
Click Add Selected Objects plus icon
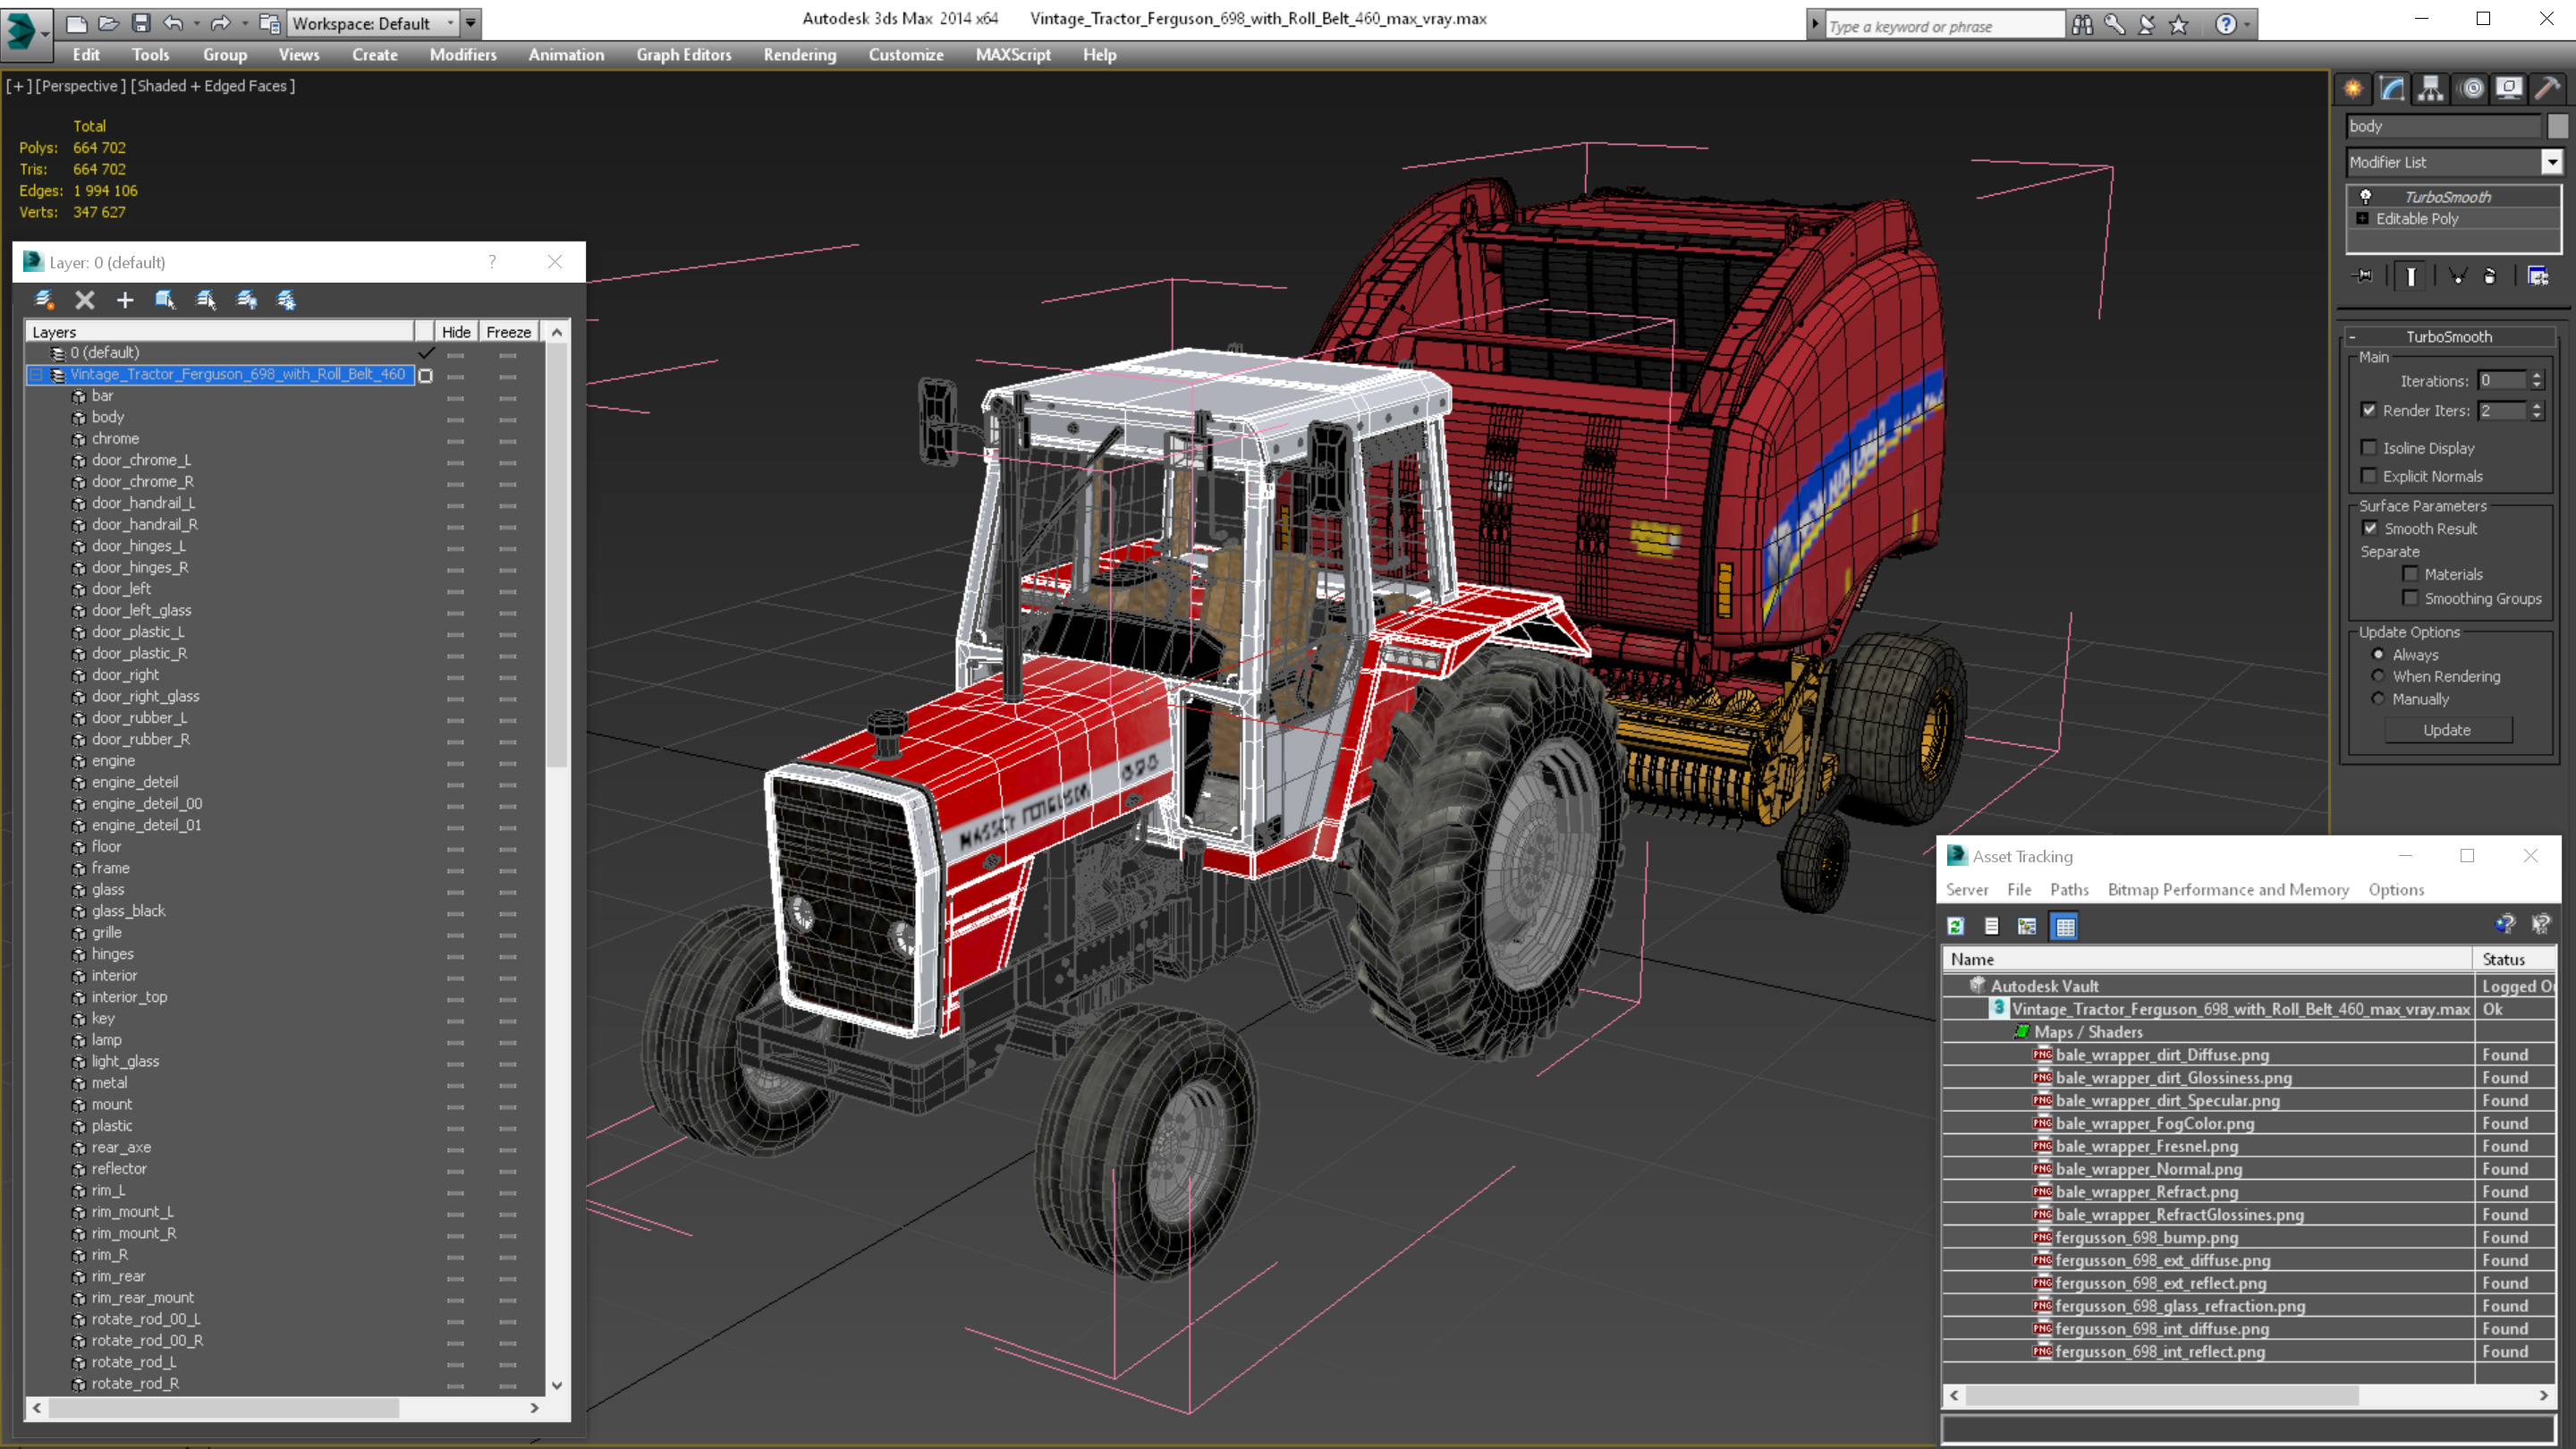tap(125, 299)
